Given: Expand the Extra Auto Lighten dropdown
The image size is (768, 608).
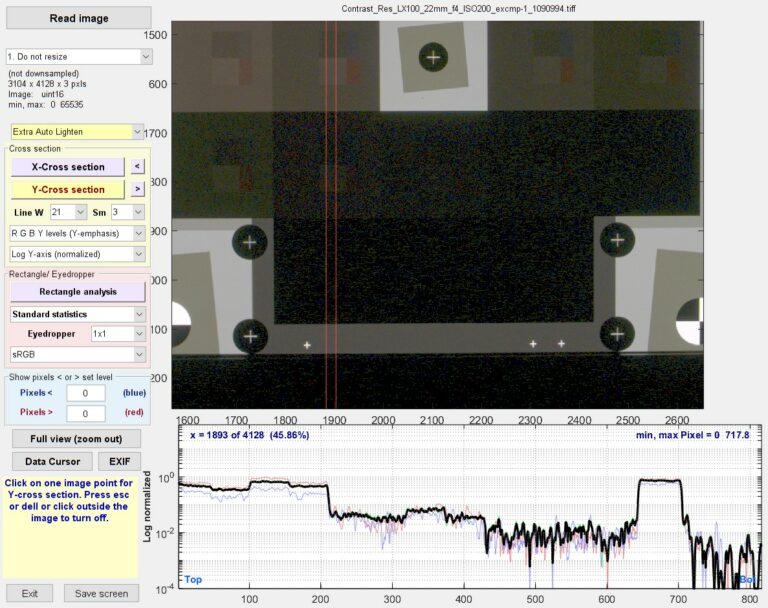Looking at the screenshot, I should [x=77, y=131].
